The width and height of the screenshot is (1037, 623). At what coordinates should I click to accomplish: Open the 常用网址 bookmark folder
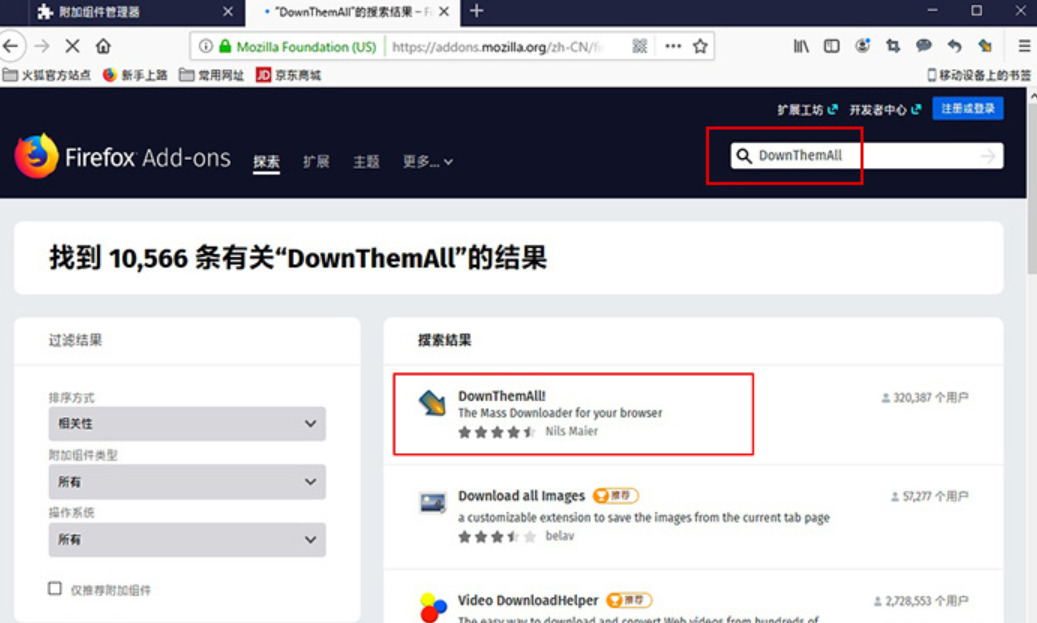click(212, 75)
